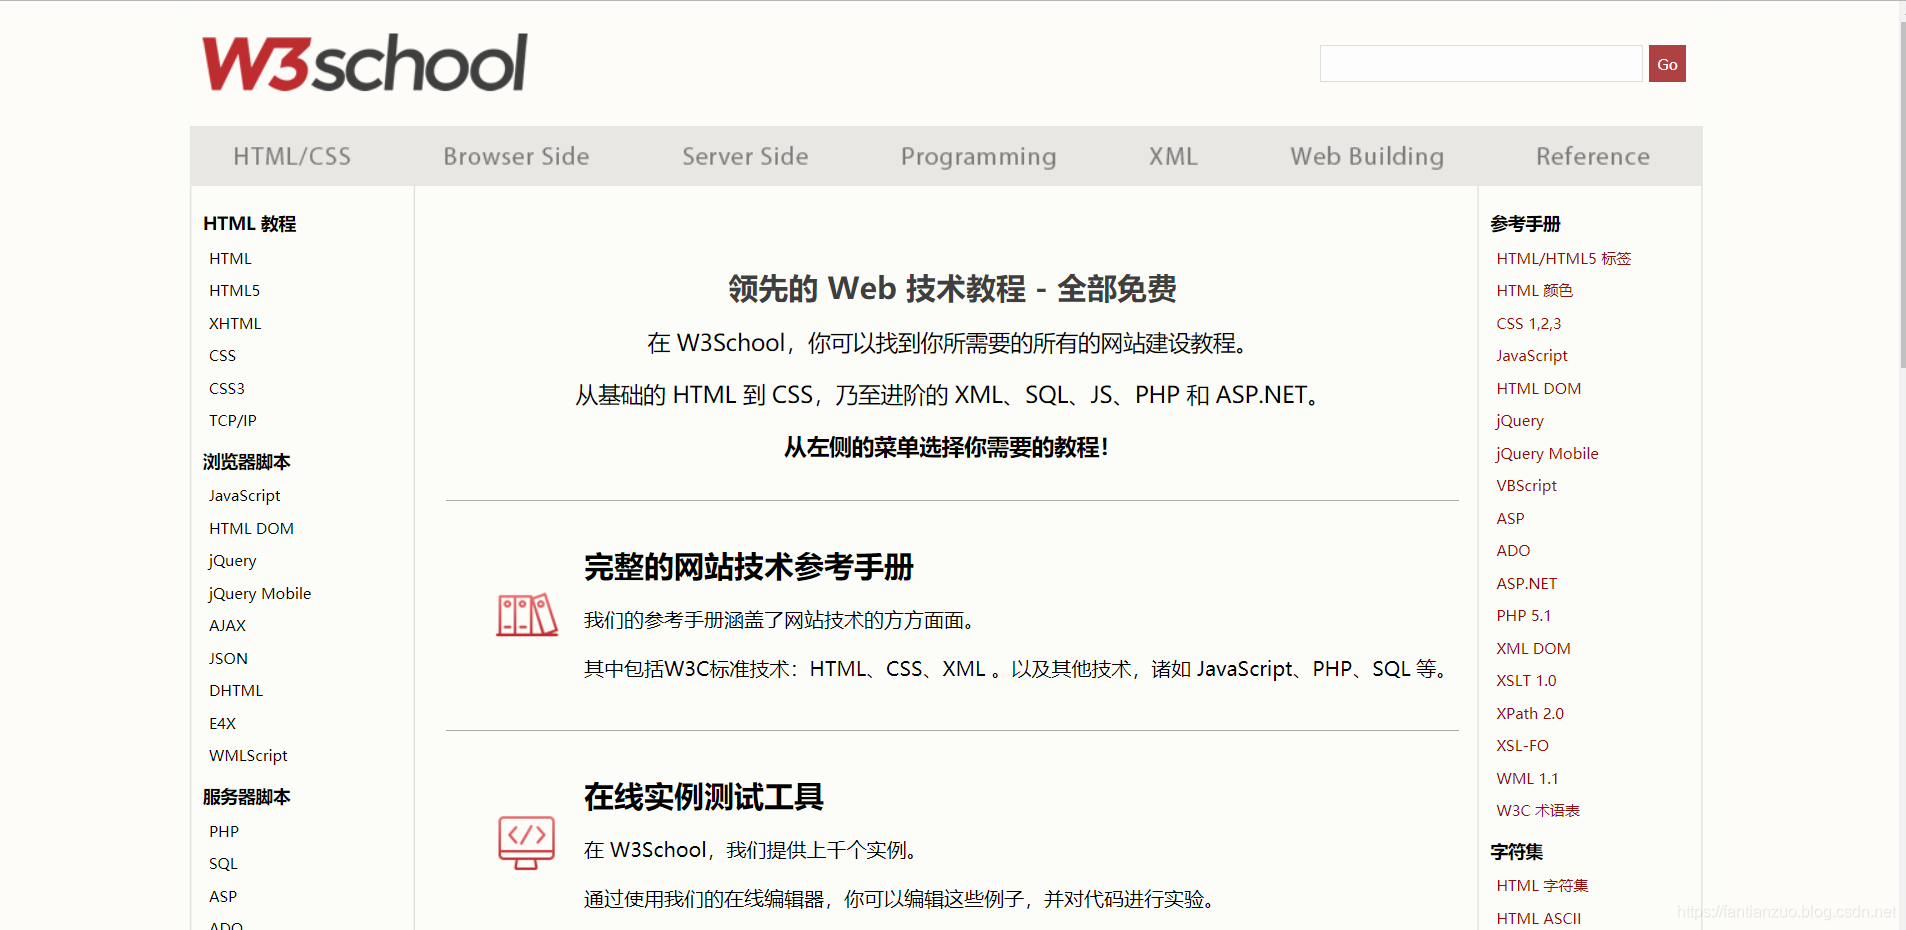Click the W3school logo
This screenshot has width=1906, height=930.
pos(365,63)
